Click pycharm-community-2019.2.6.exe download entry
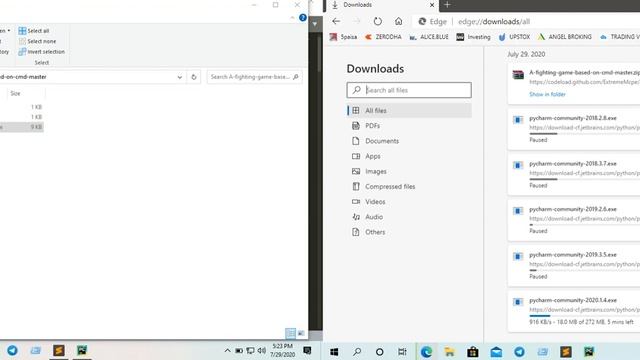 click(573, 209)
